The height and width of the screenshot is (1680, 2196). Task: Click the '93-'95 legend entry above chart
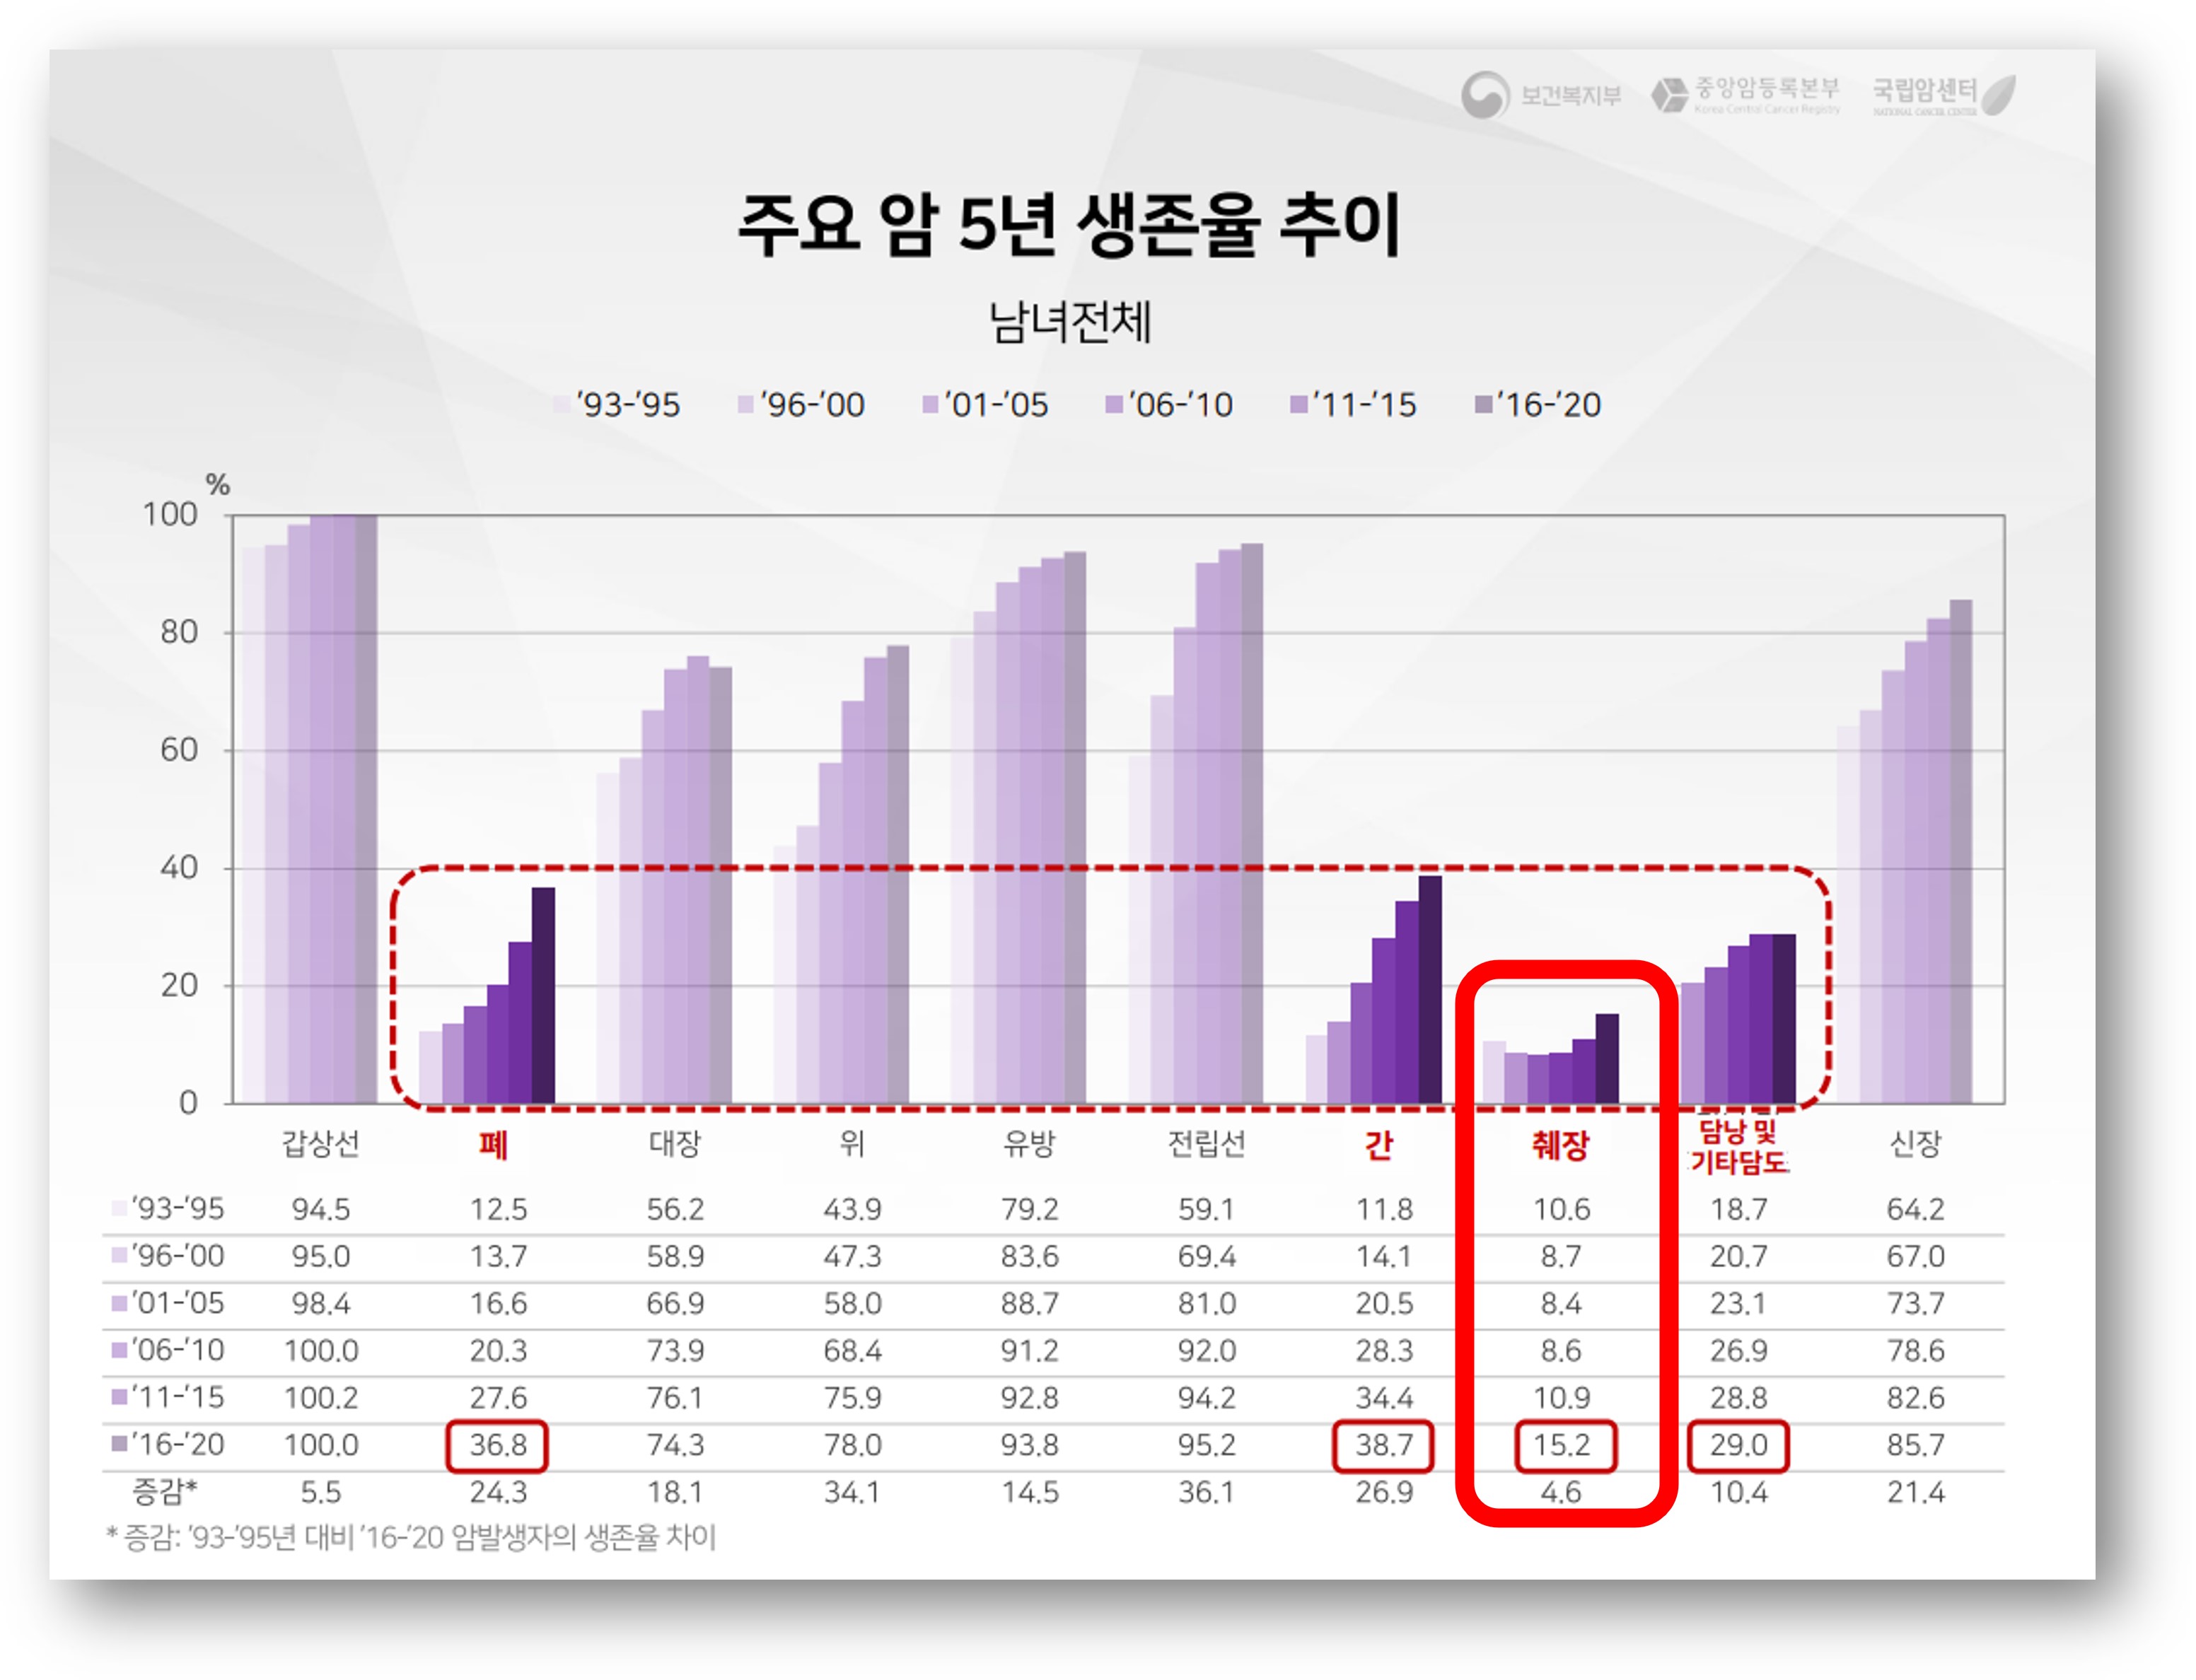pos(617,405)
